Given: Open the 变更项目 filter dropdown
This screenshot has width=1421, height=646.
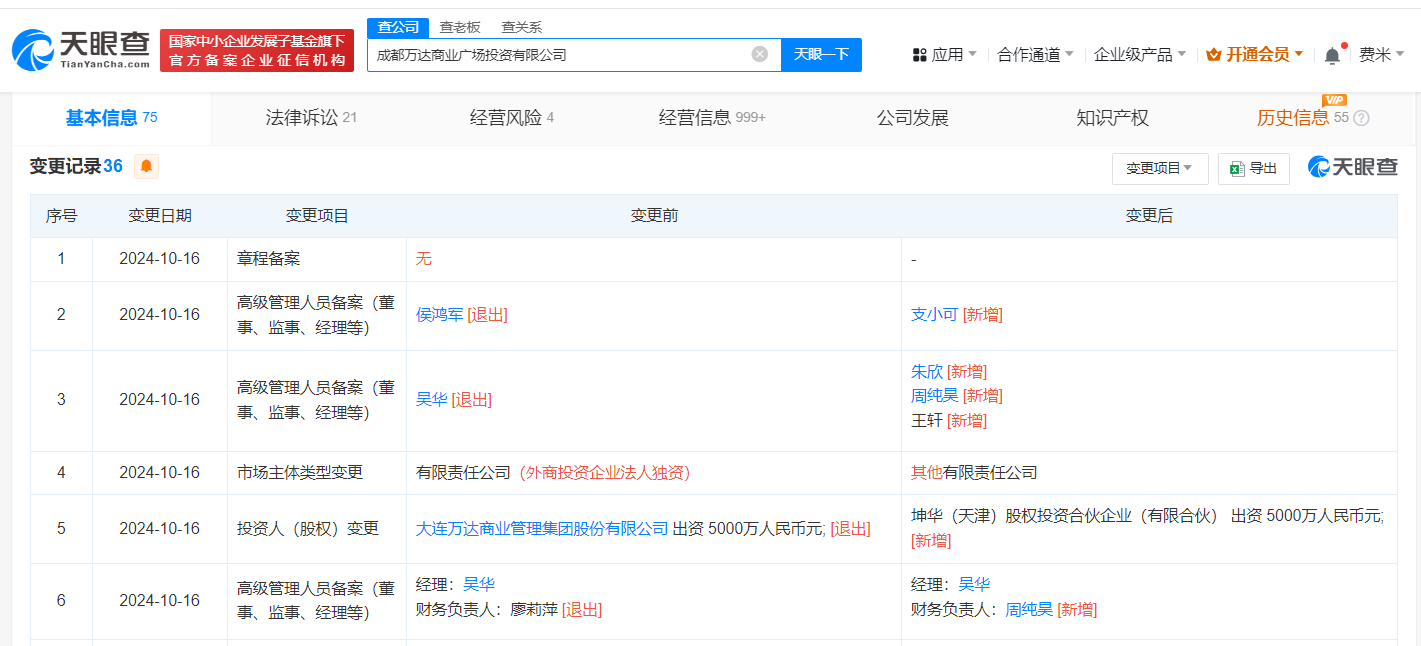Looking at the screenshot, I should click(x=1160, y=168).
